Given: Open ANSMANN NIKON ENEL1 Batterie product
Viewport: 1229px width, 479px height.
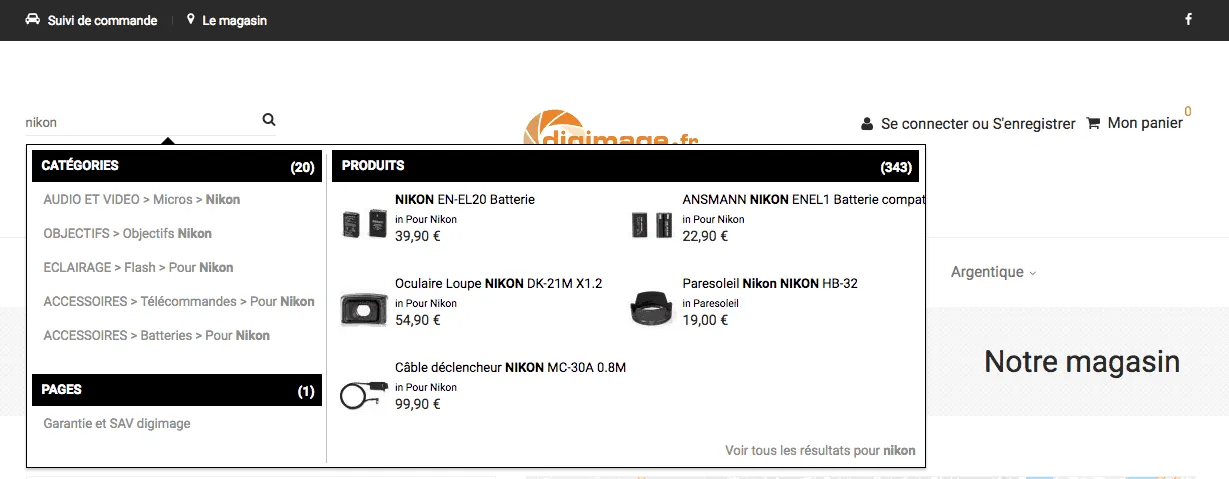Looking at the screenshot, I should [803, 199].
